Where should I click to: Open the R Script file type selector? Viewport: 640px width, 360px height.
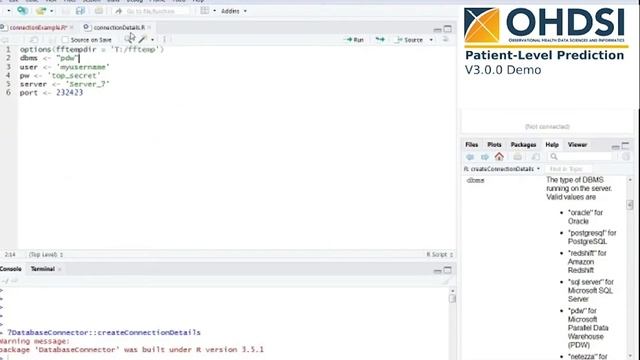click(x=440, y=255)
